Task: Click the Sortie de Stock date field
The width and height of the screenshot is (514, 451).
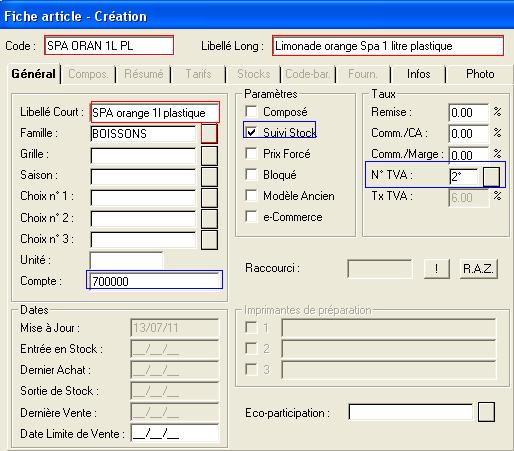Action: (x=175, y=391)
